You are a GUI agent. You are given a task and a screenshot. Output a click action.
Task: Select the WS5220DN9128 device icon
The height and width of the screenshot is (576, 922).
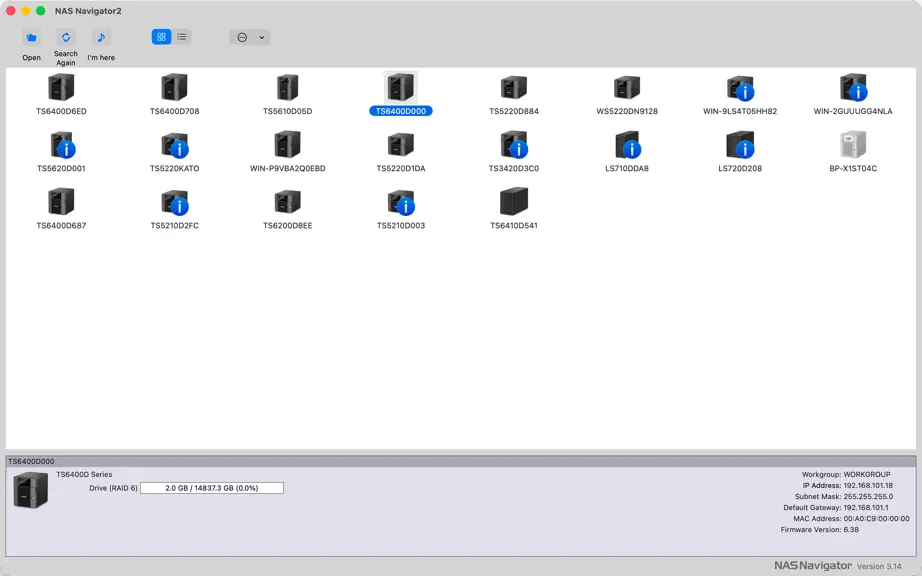[627, 88]
